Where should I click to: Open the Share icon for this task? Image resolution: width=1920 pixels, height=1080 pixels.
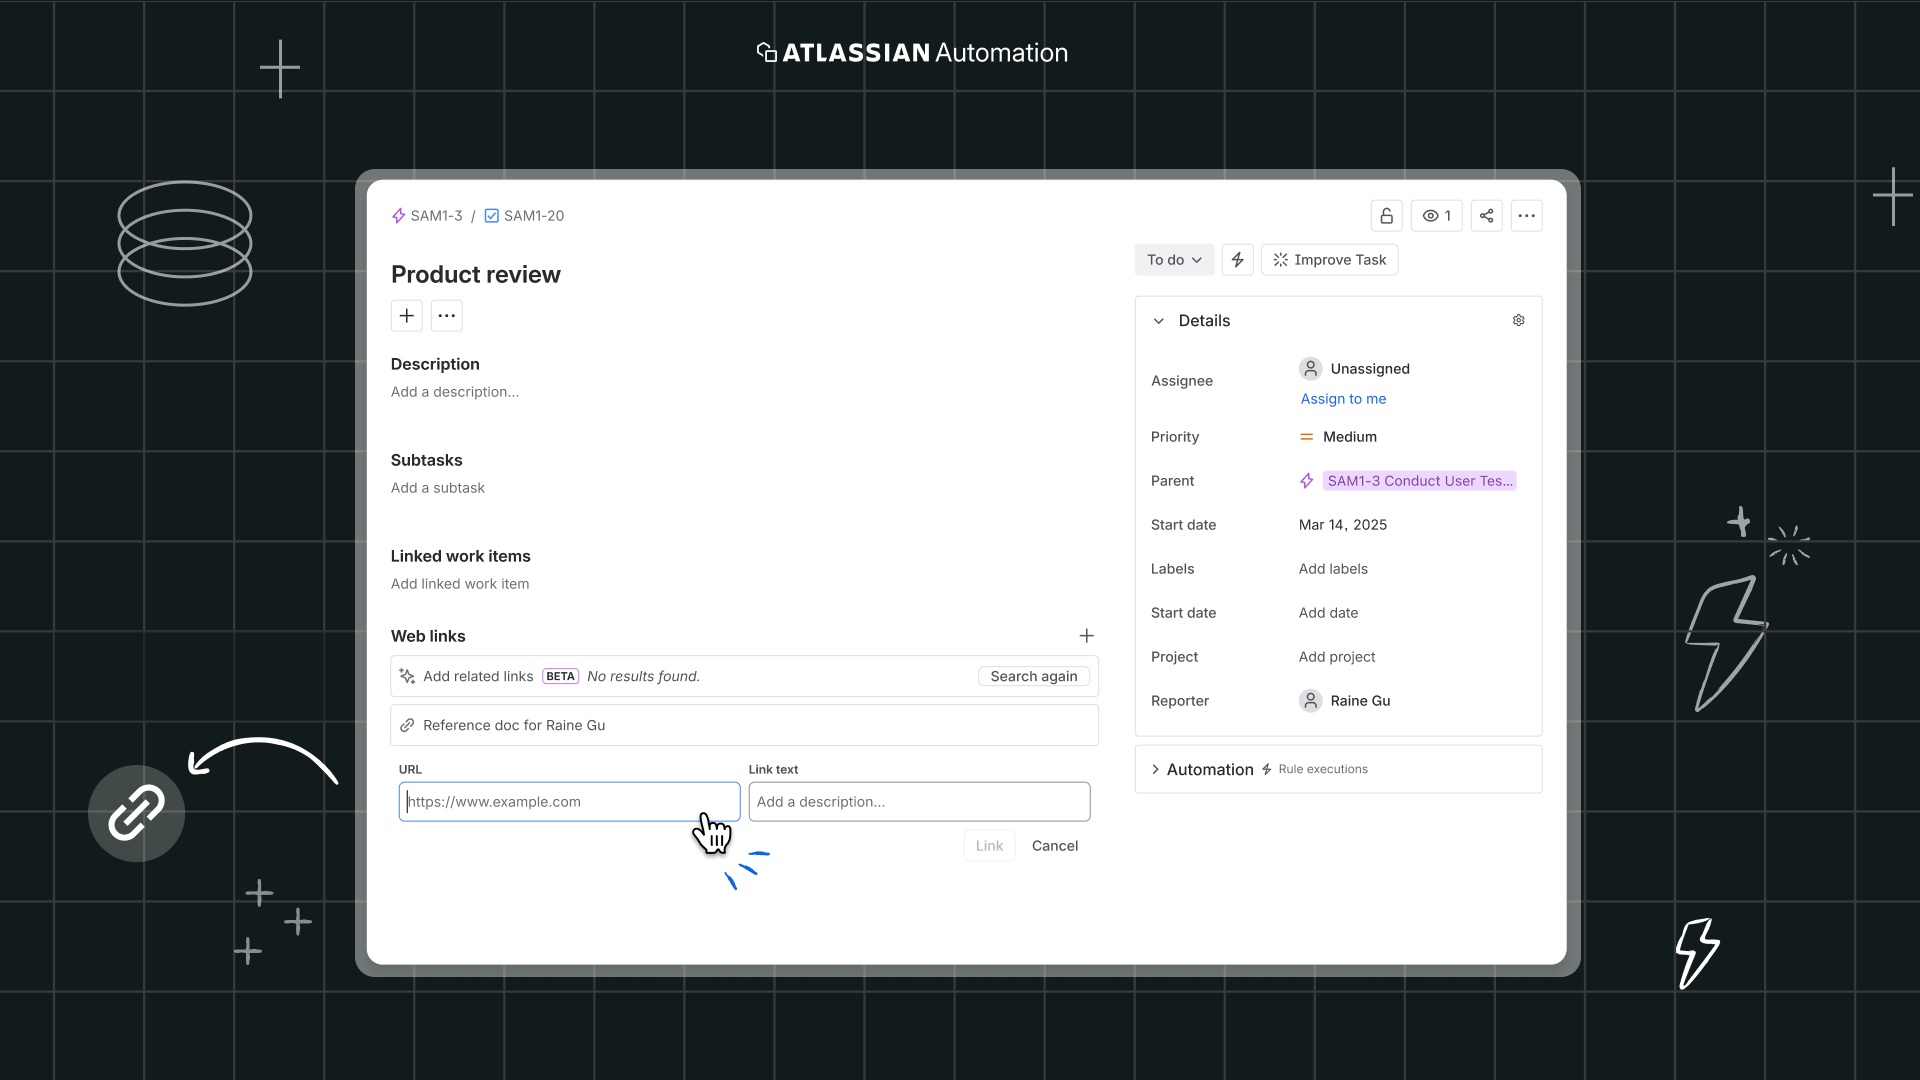click(x=1486, y=215)
